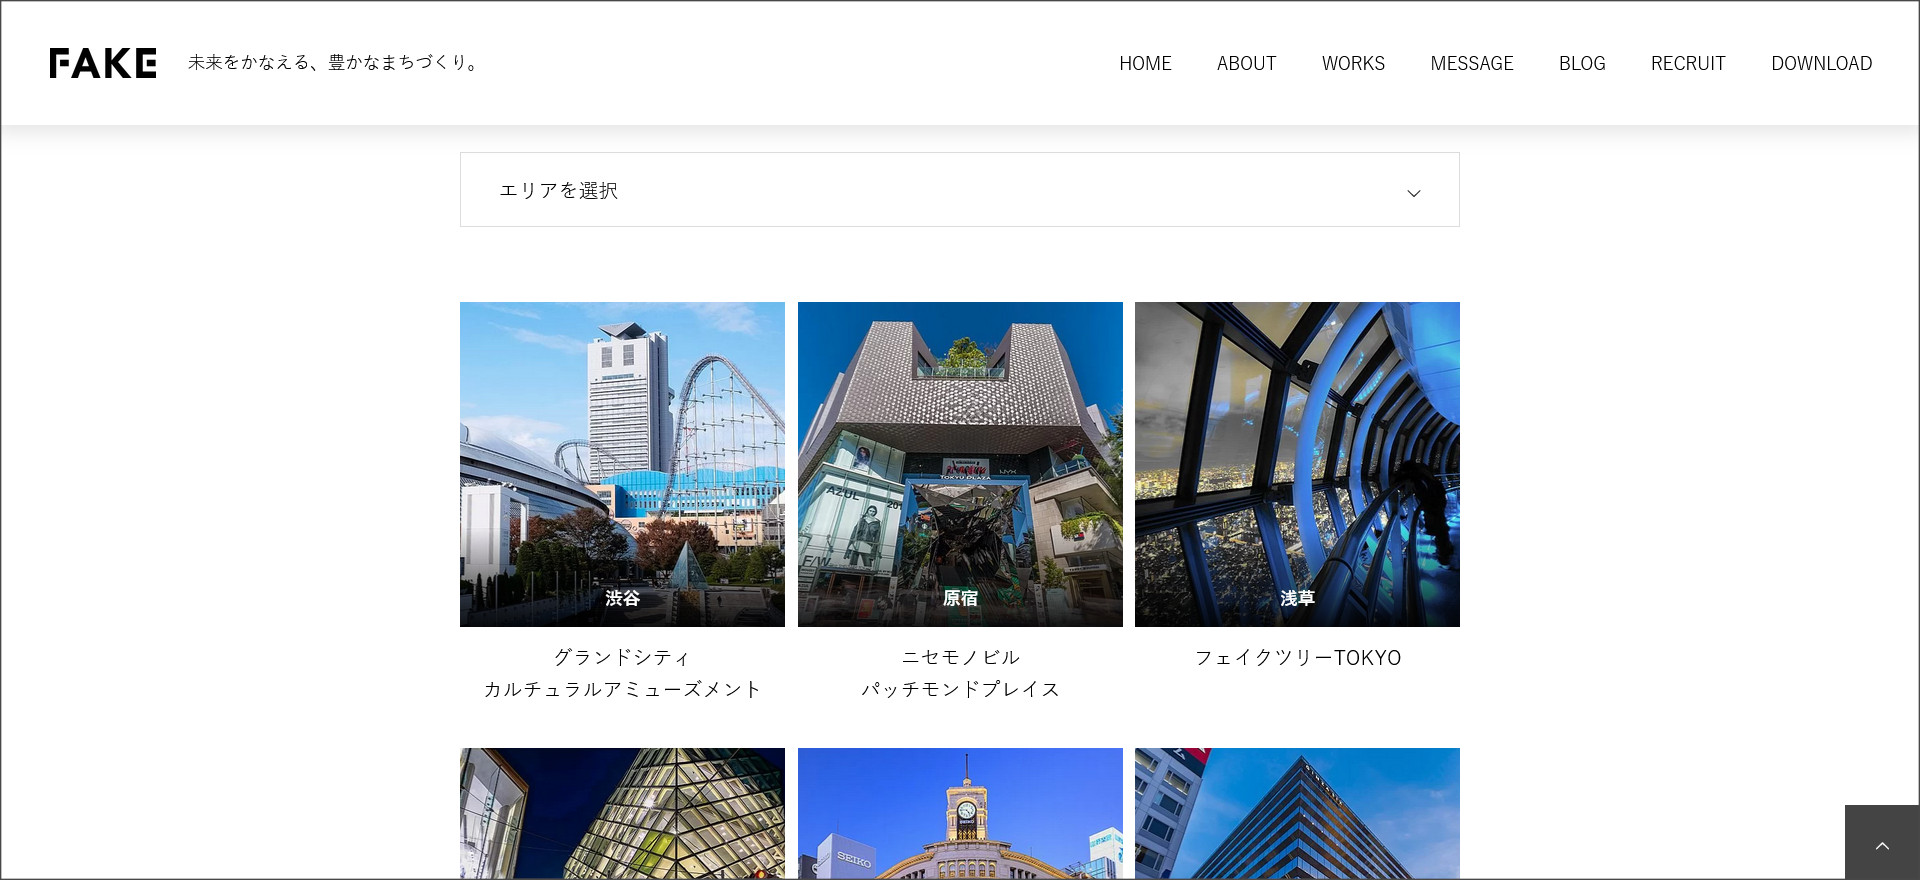The width and height of the screenshot is (1920, 880).
Task: Visit the BLOG section
Action: click(1581, 63)
